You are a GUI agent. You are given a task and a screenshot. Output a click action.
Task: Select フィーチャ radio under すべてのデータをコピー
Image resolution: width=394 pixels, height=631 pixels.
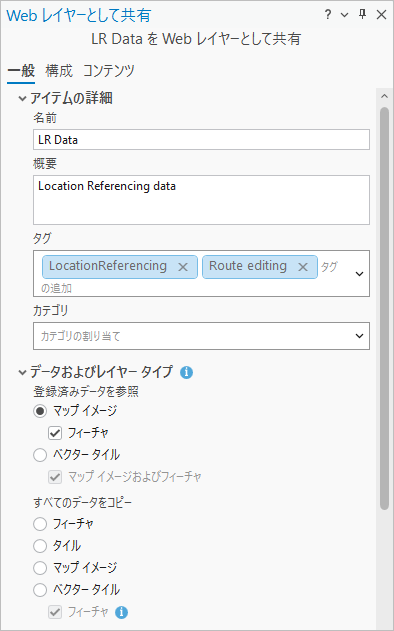40,524
